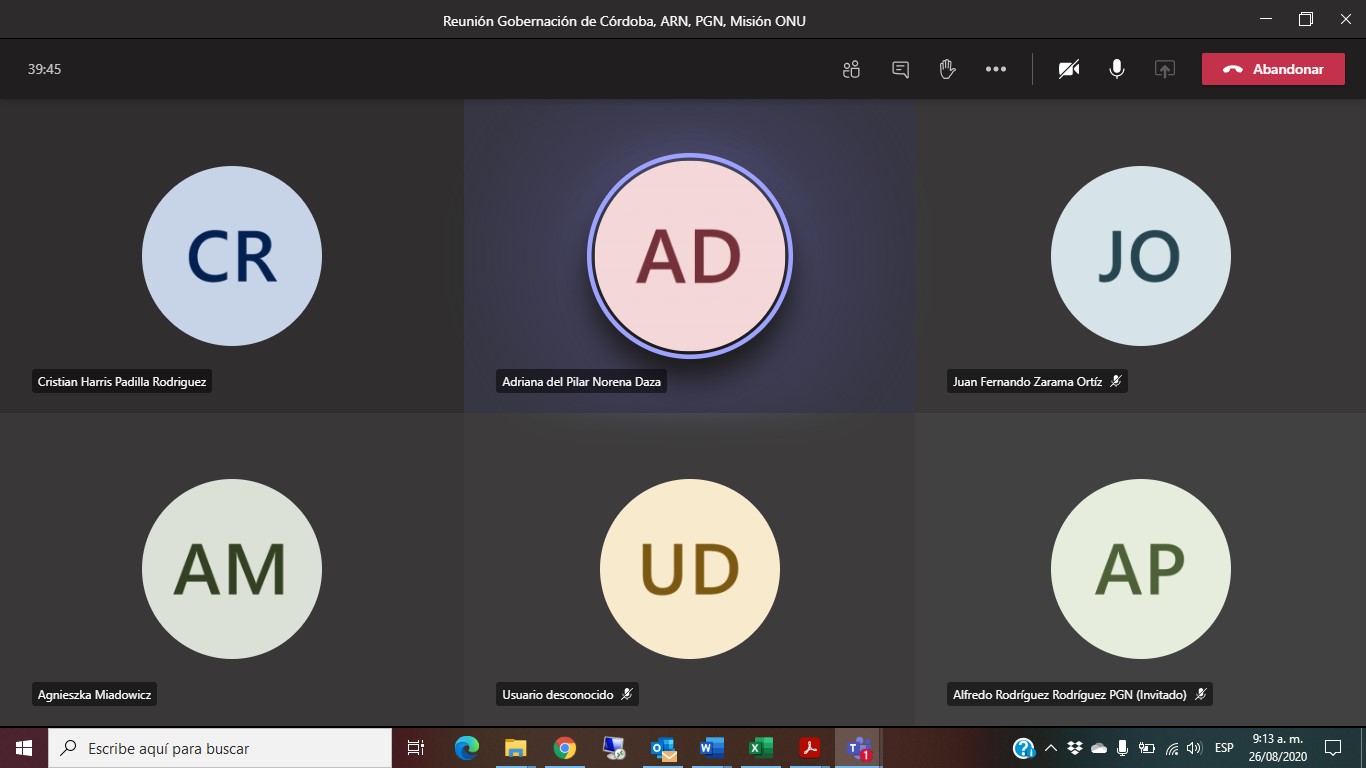Click Juan Fernando Zarama Ortíz name label
The height and width of the screenshot is (768, 1366).
(1027, 382)
